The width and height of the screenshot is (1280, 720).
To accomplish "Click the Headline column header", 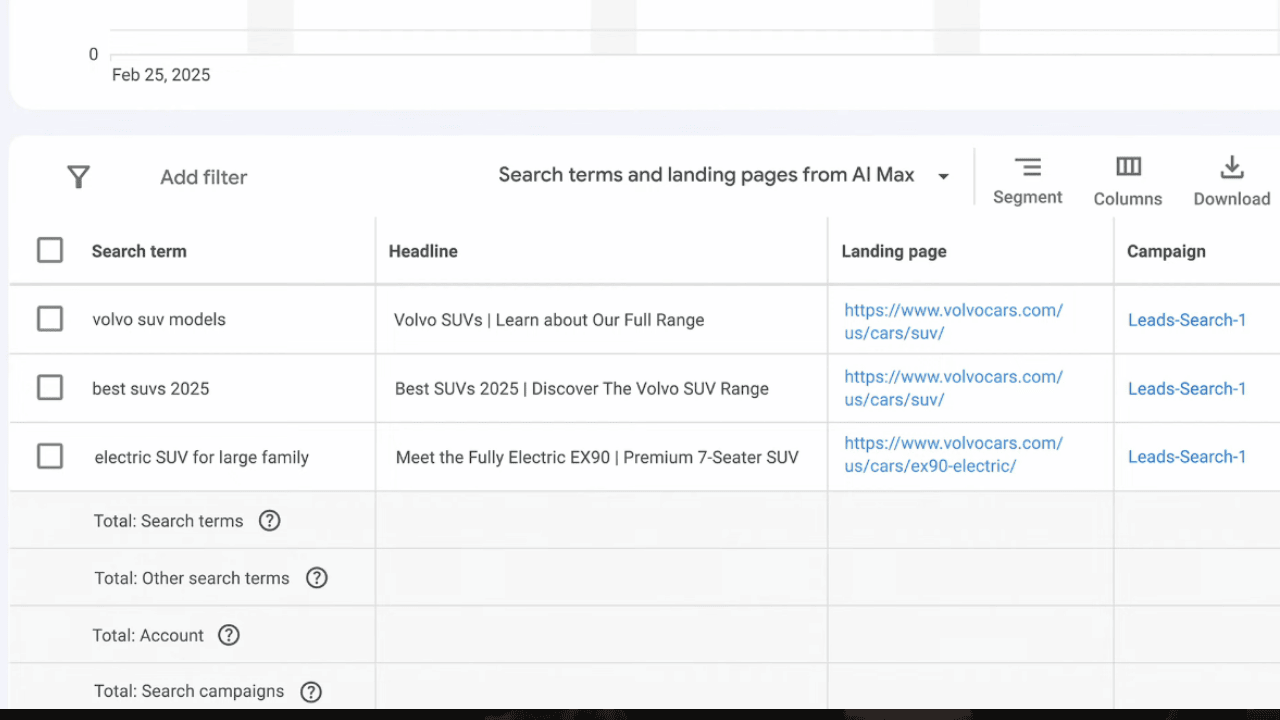I will click(423, 251).
